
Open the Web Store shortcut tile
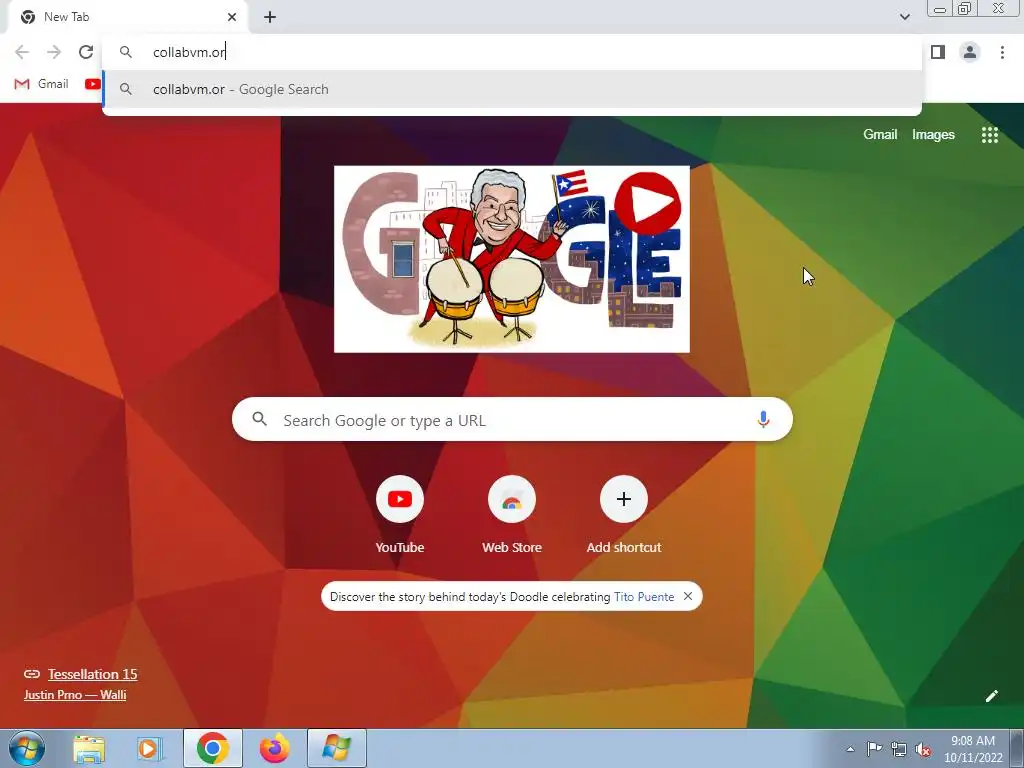(512, 515)
